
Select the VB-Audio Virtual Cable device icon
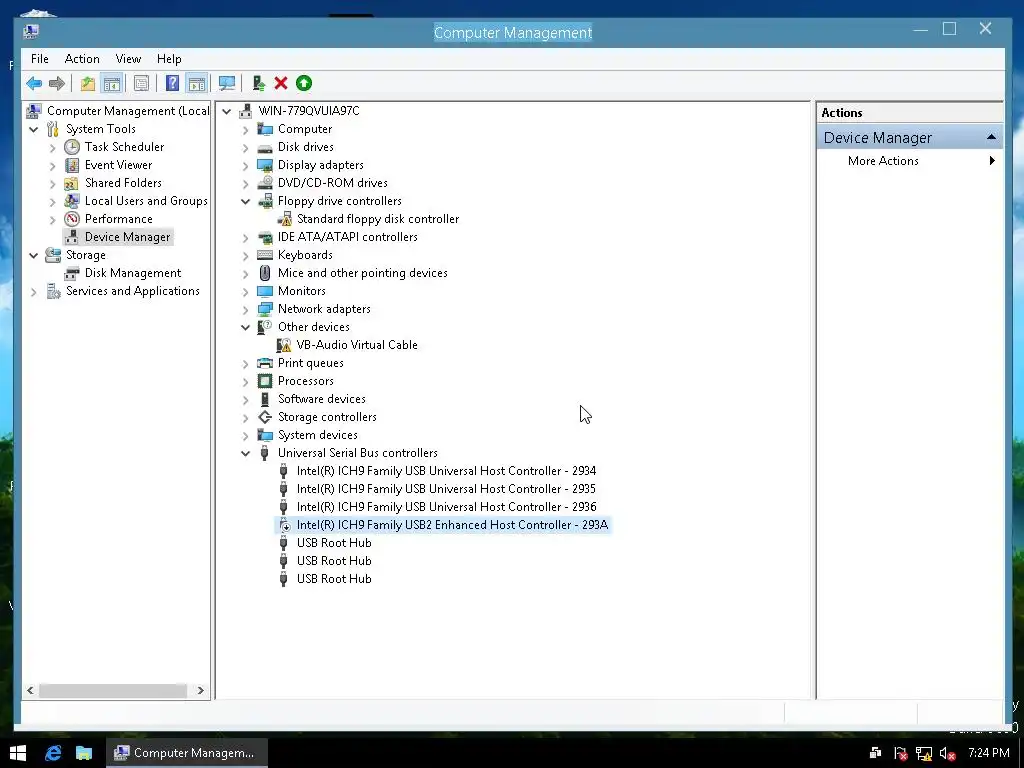point(284,345)
